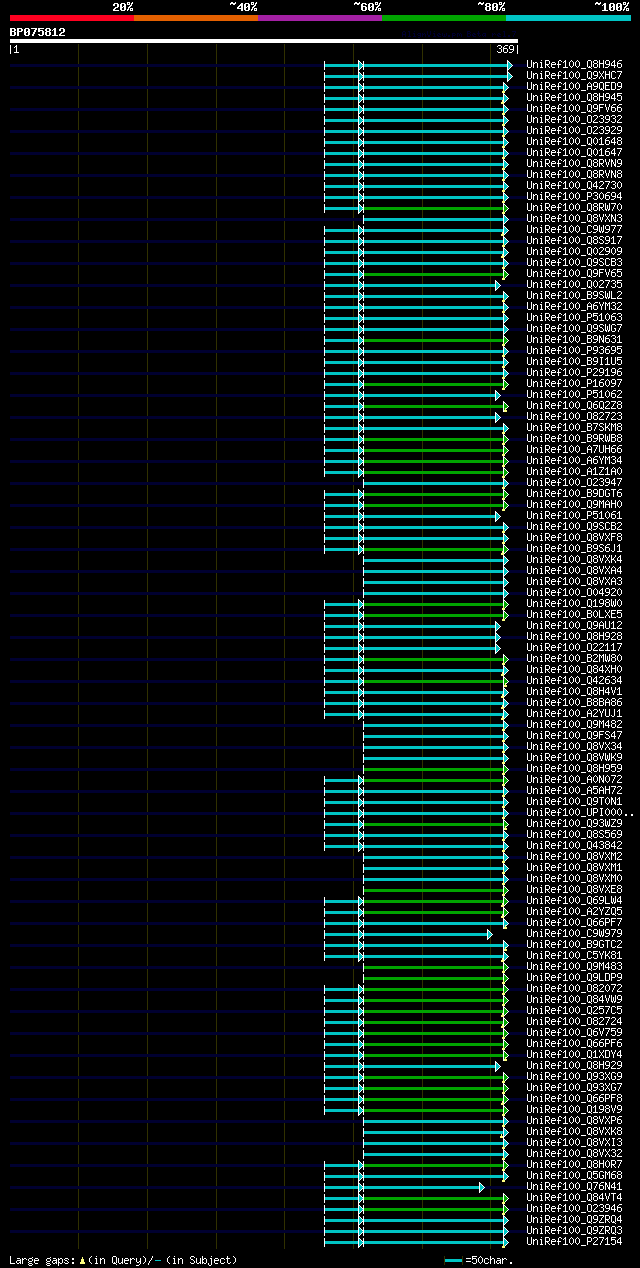
Task: Click the Large gaps legend text
Action: (123, 1260)
